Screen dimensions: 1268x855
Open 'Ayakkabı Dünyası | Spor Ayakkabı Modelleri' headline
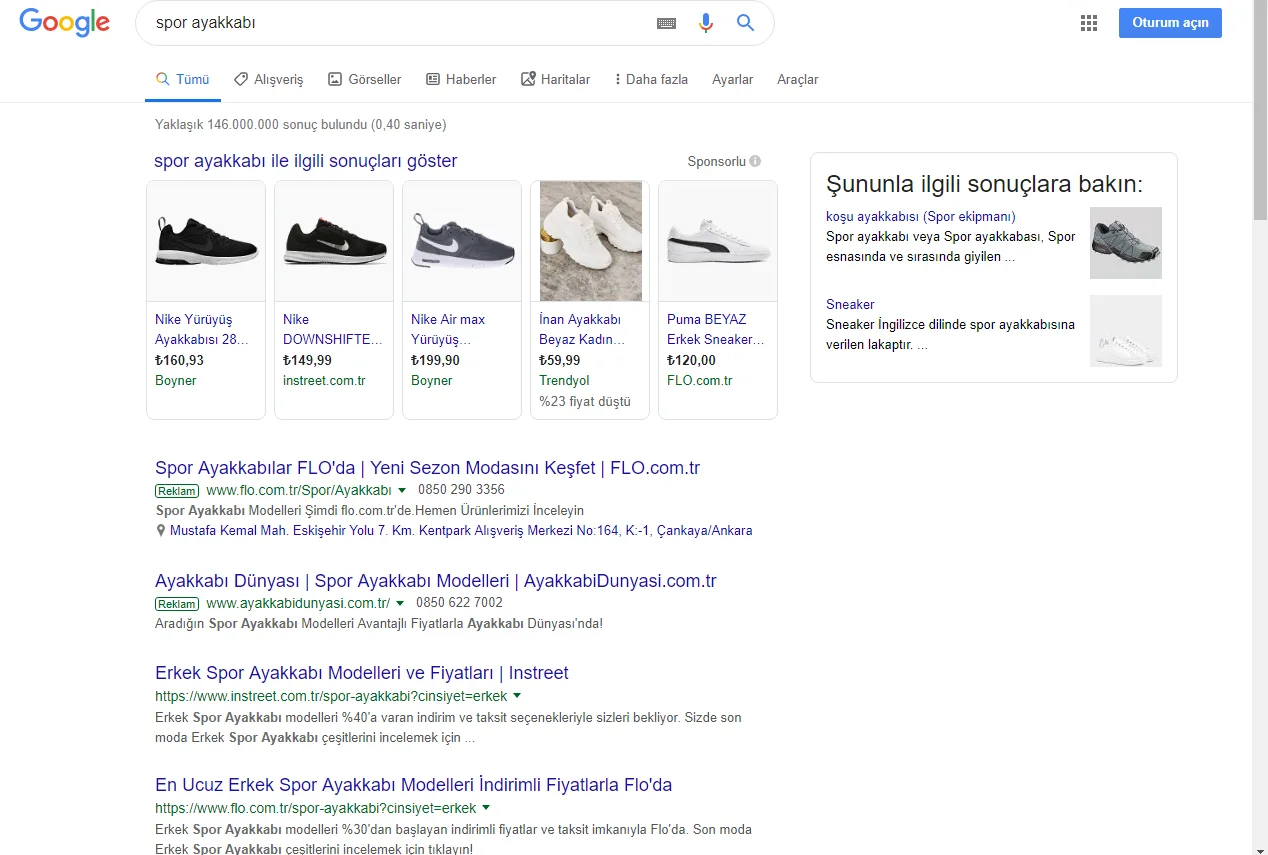(x=436, y=581)
